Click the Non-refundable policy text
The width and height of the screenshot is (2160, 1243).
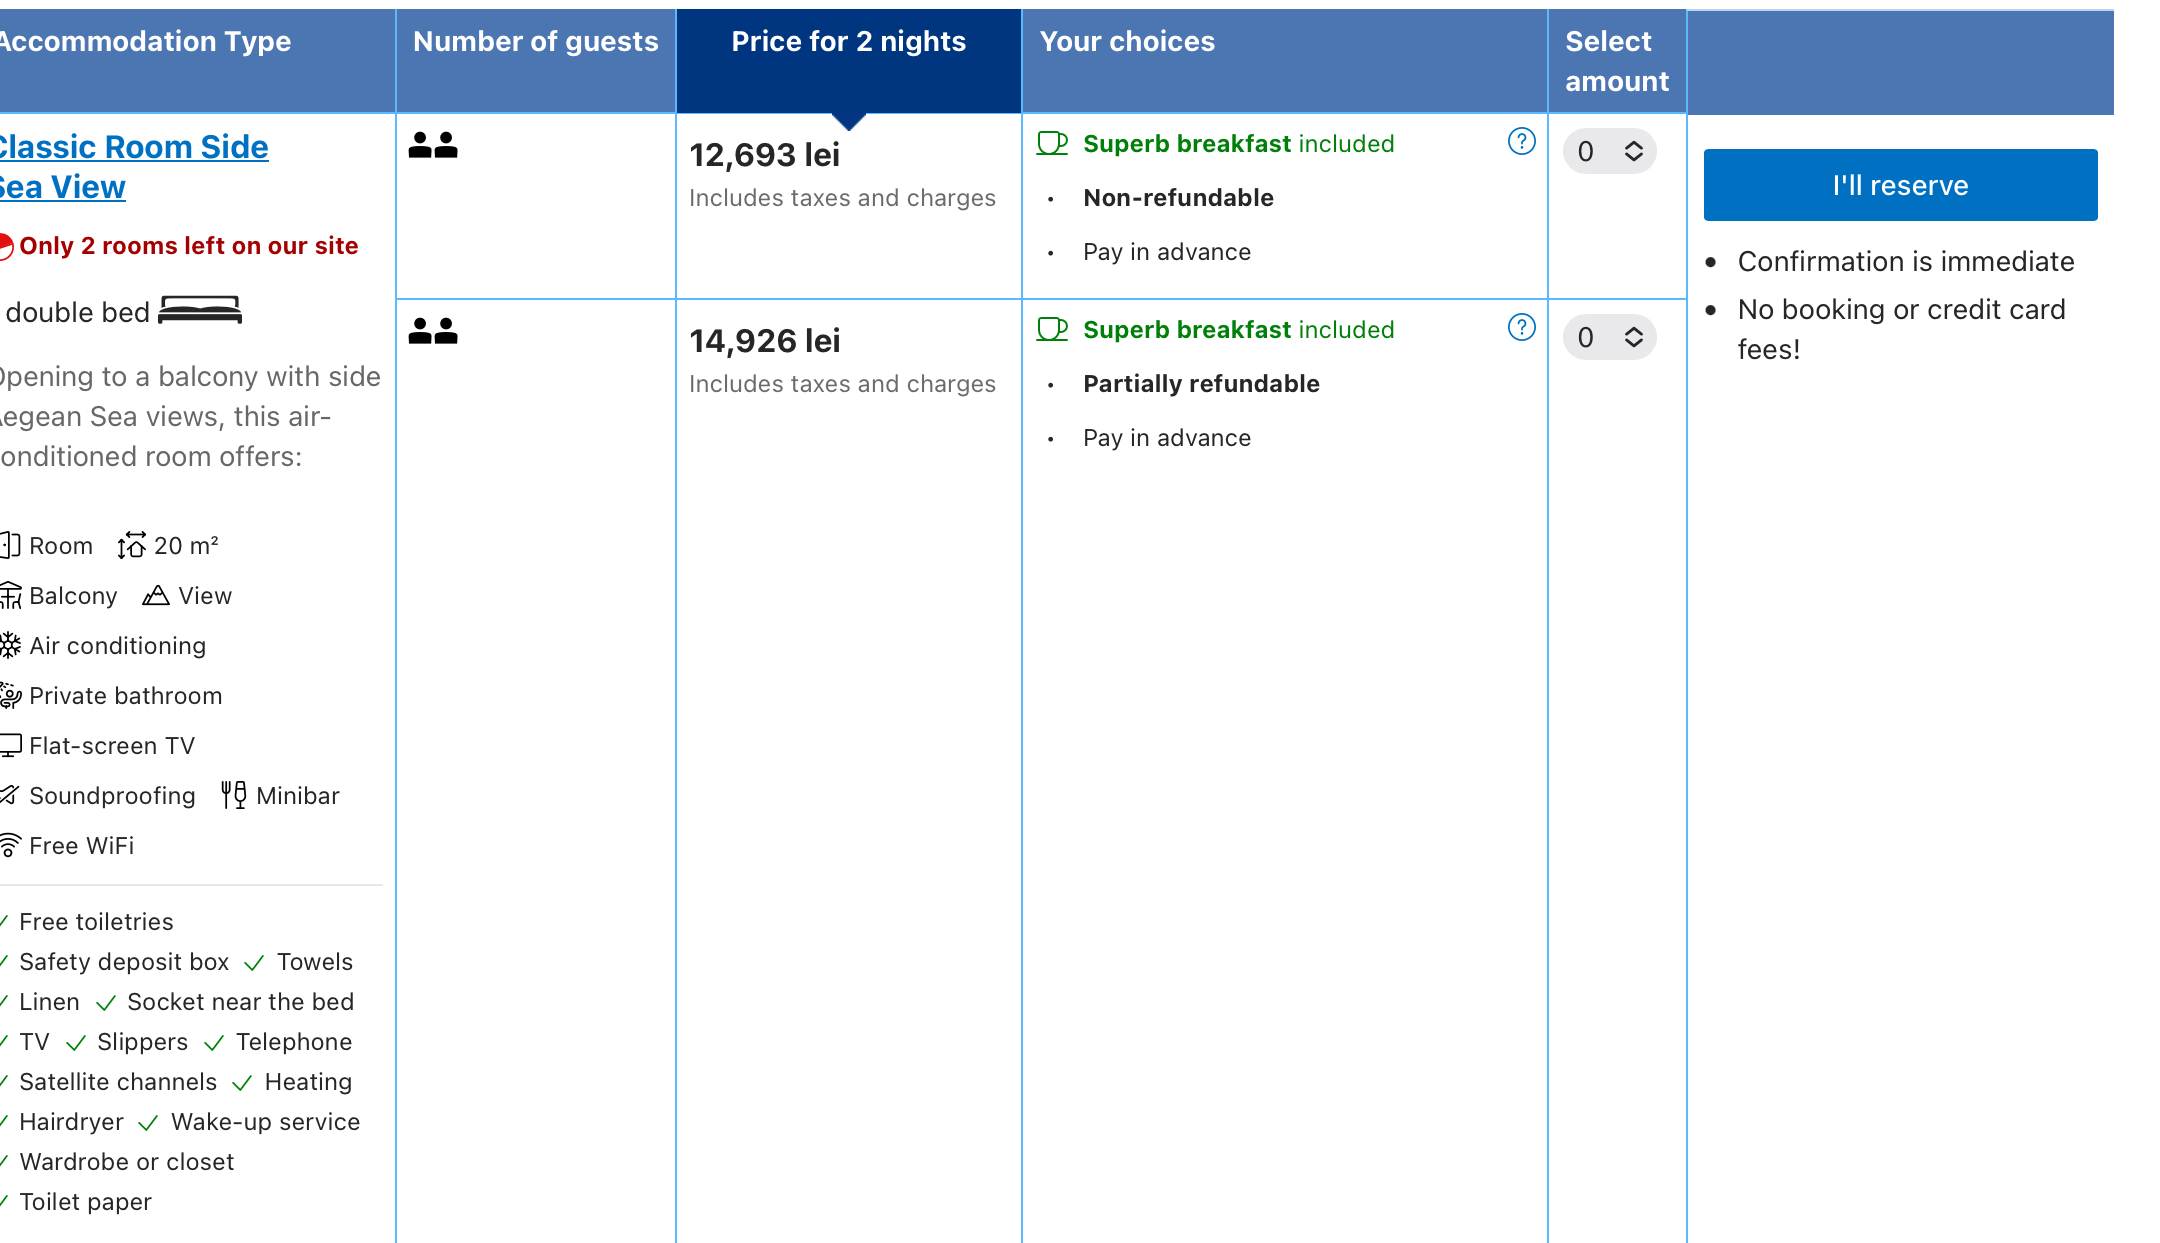1178,198
